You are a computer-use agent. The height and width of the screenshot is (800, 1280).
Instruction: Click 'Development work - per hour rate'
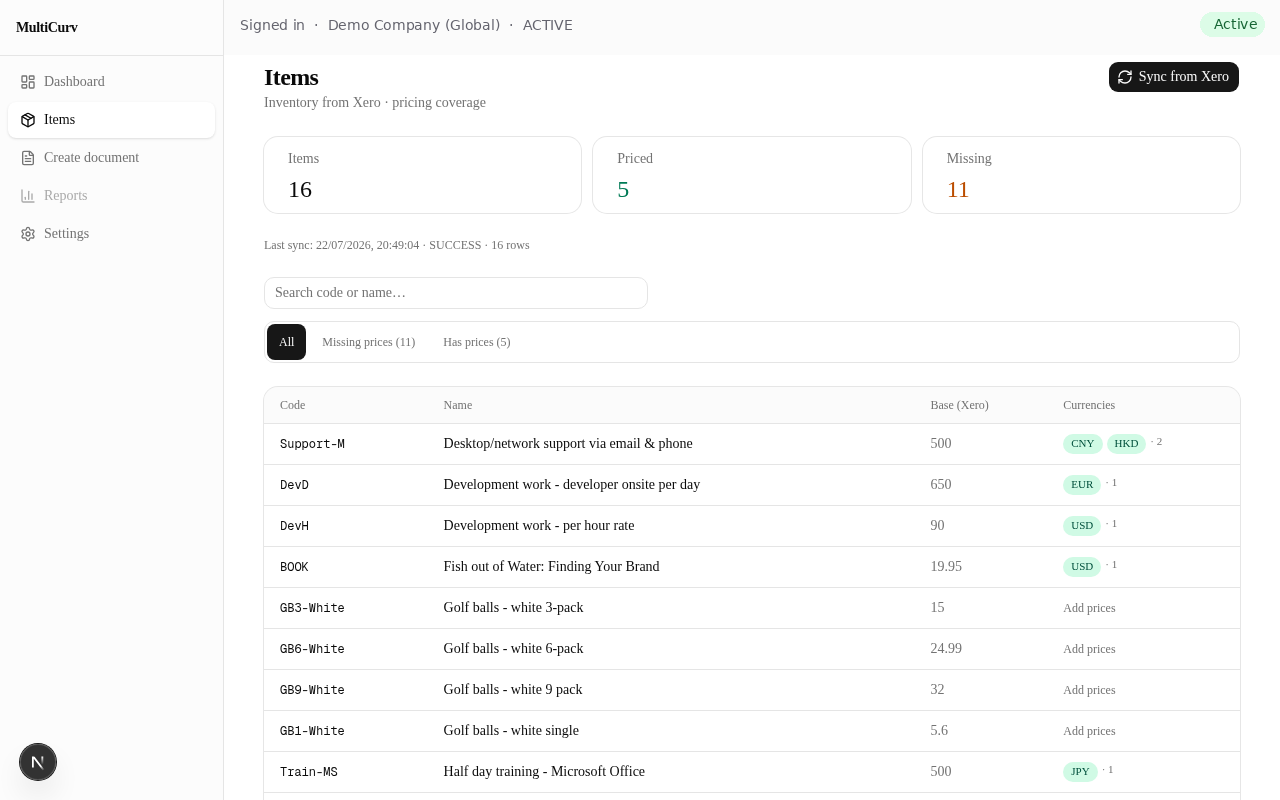coord(539,525)
